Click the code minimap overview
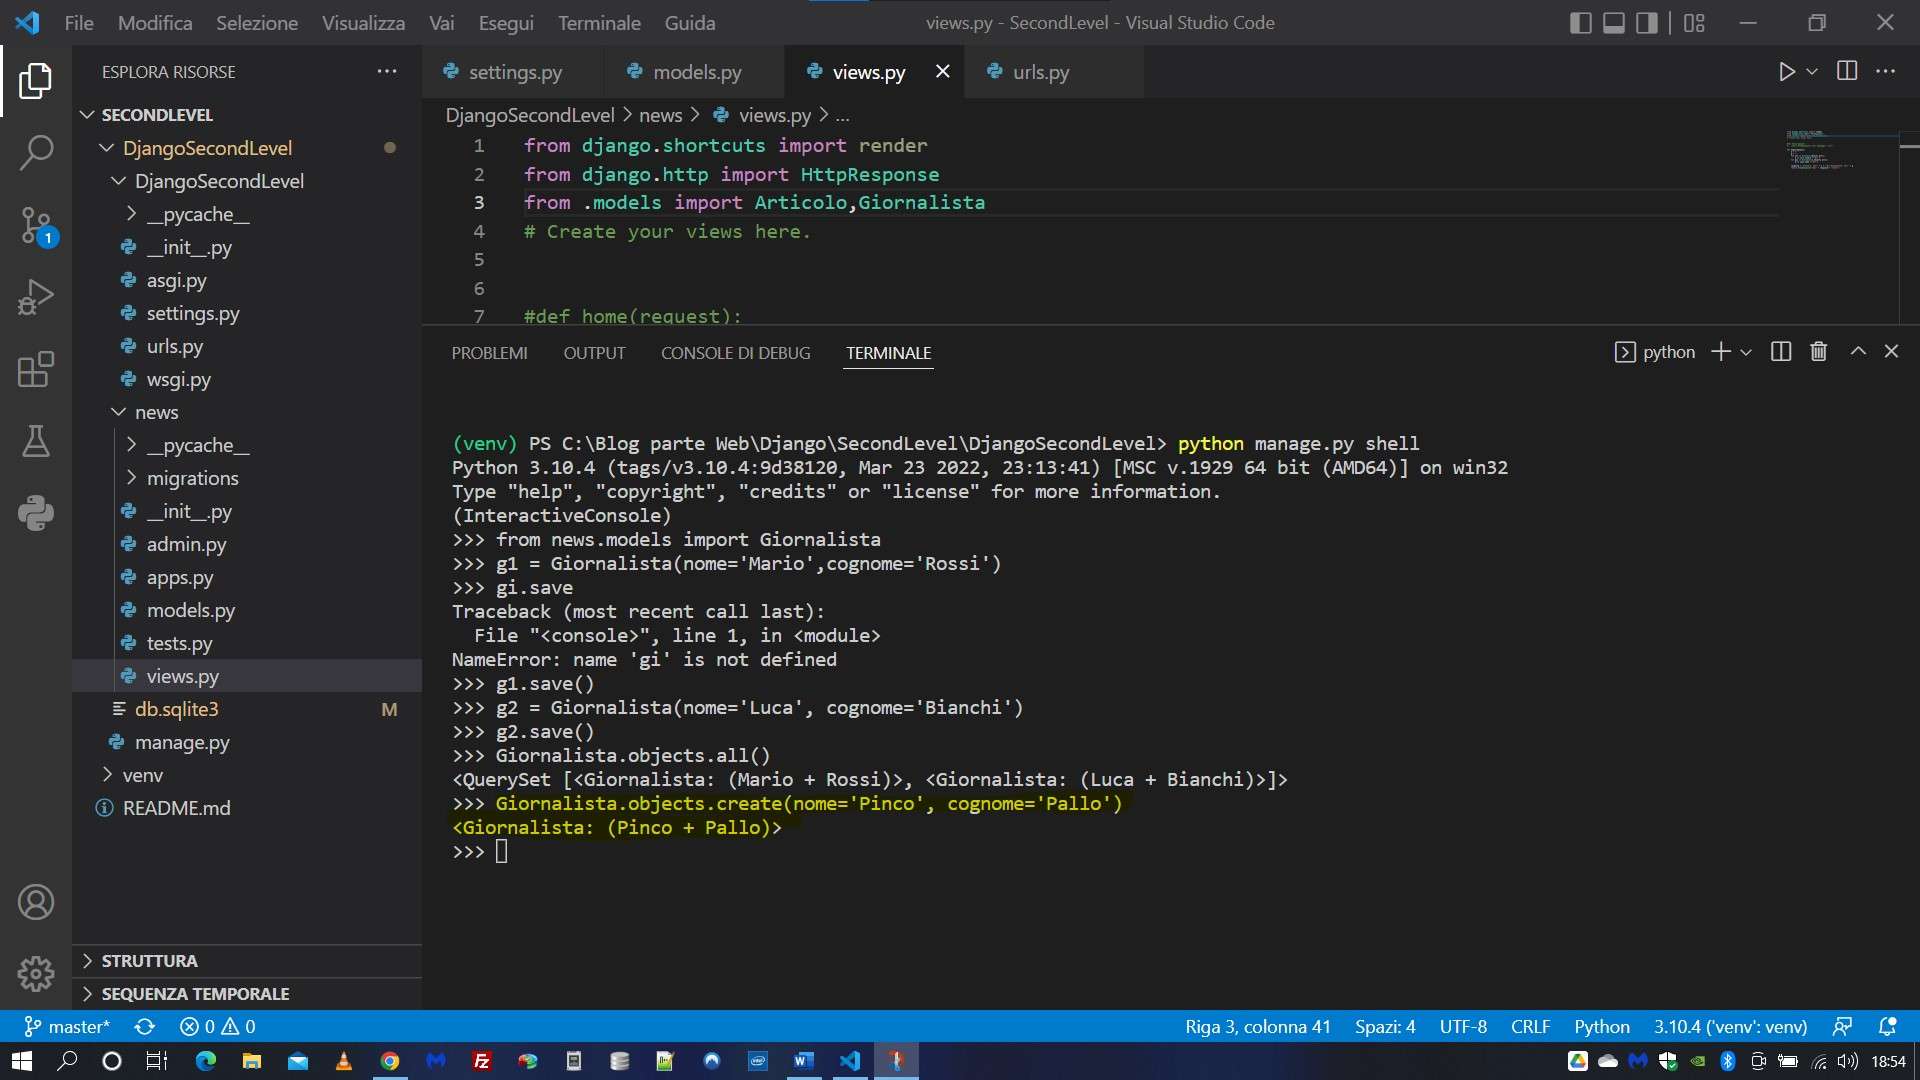The image size is (1920, 1080). [x=1841, y=150]
